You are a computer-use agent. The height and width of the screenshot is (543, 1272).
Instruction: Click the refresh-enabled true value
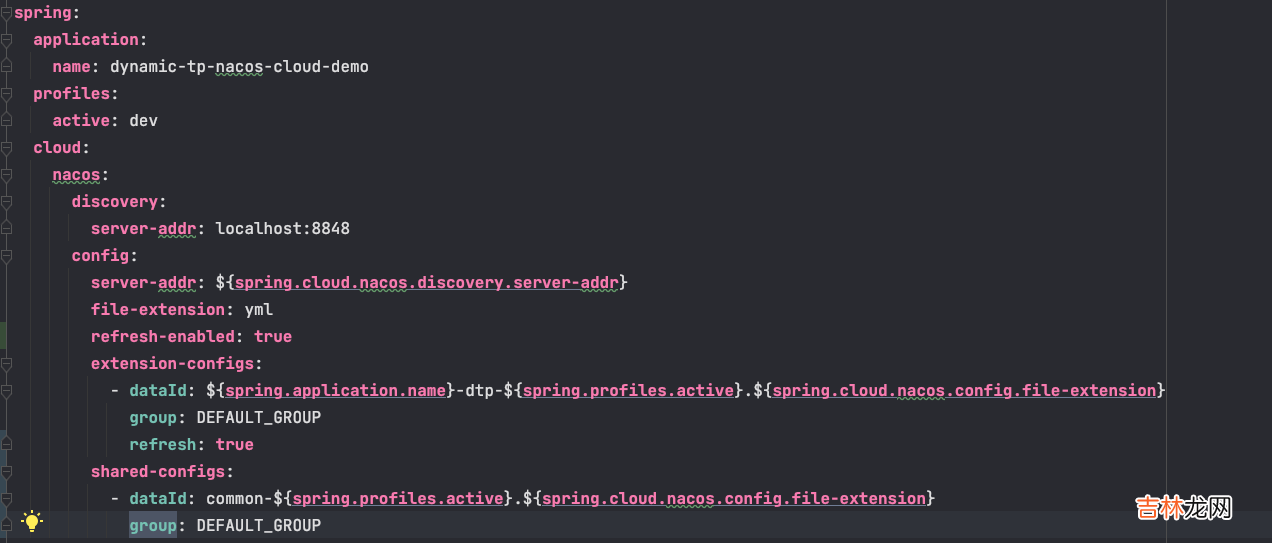point(272,337)
